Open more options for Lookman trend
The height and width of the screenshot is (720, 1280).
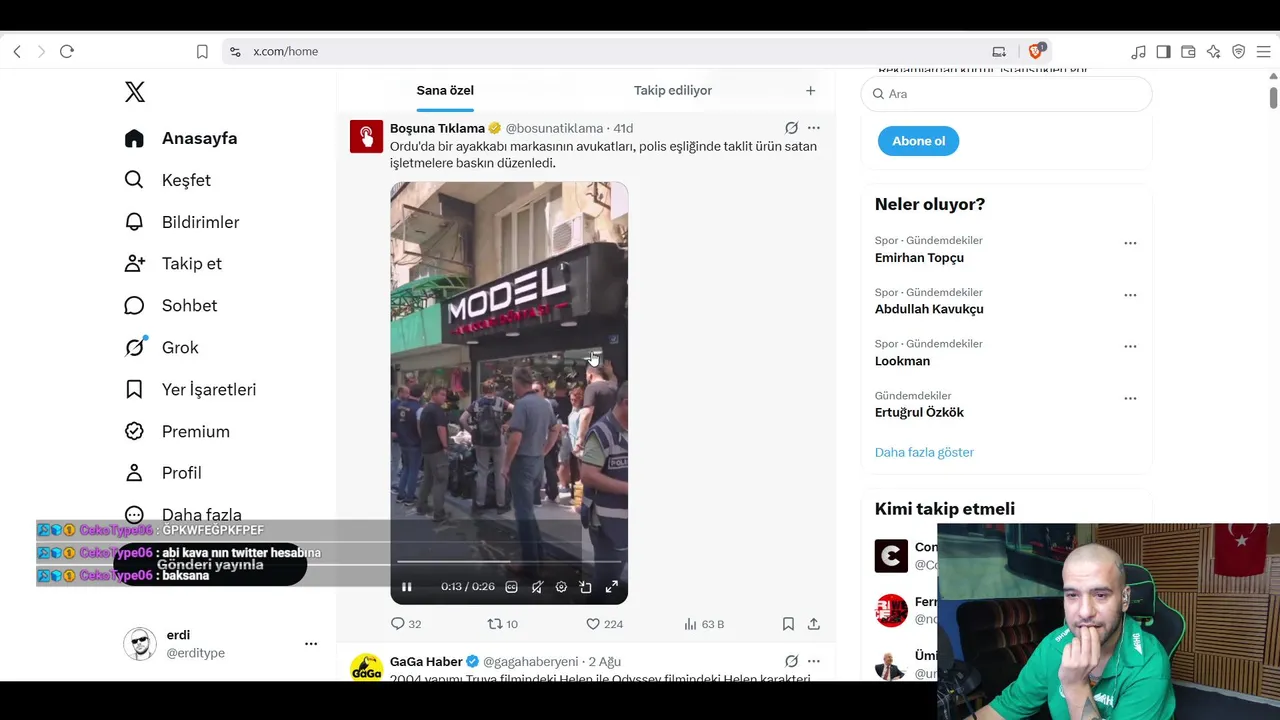1130,346
